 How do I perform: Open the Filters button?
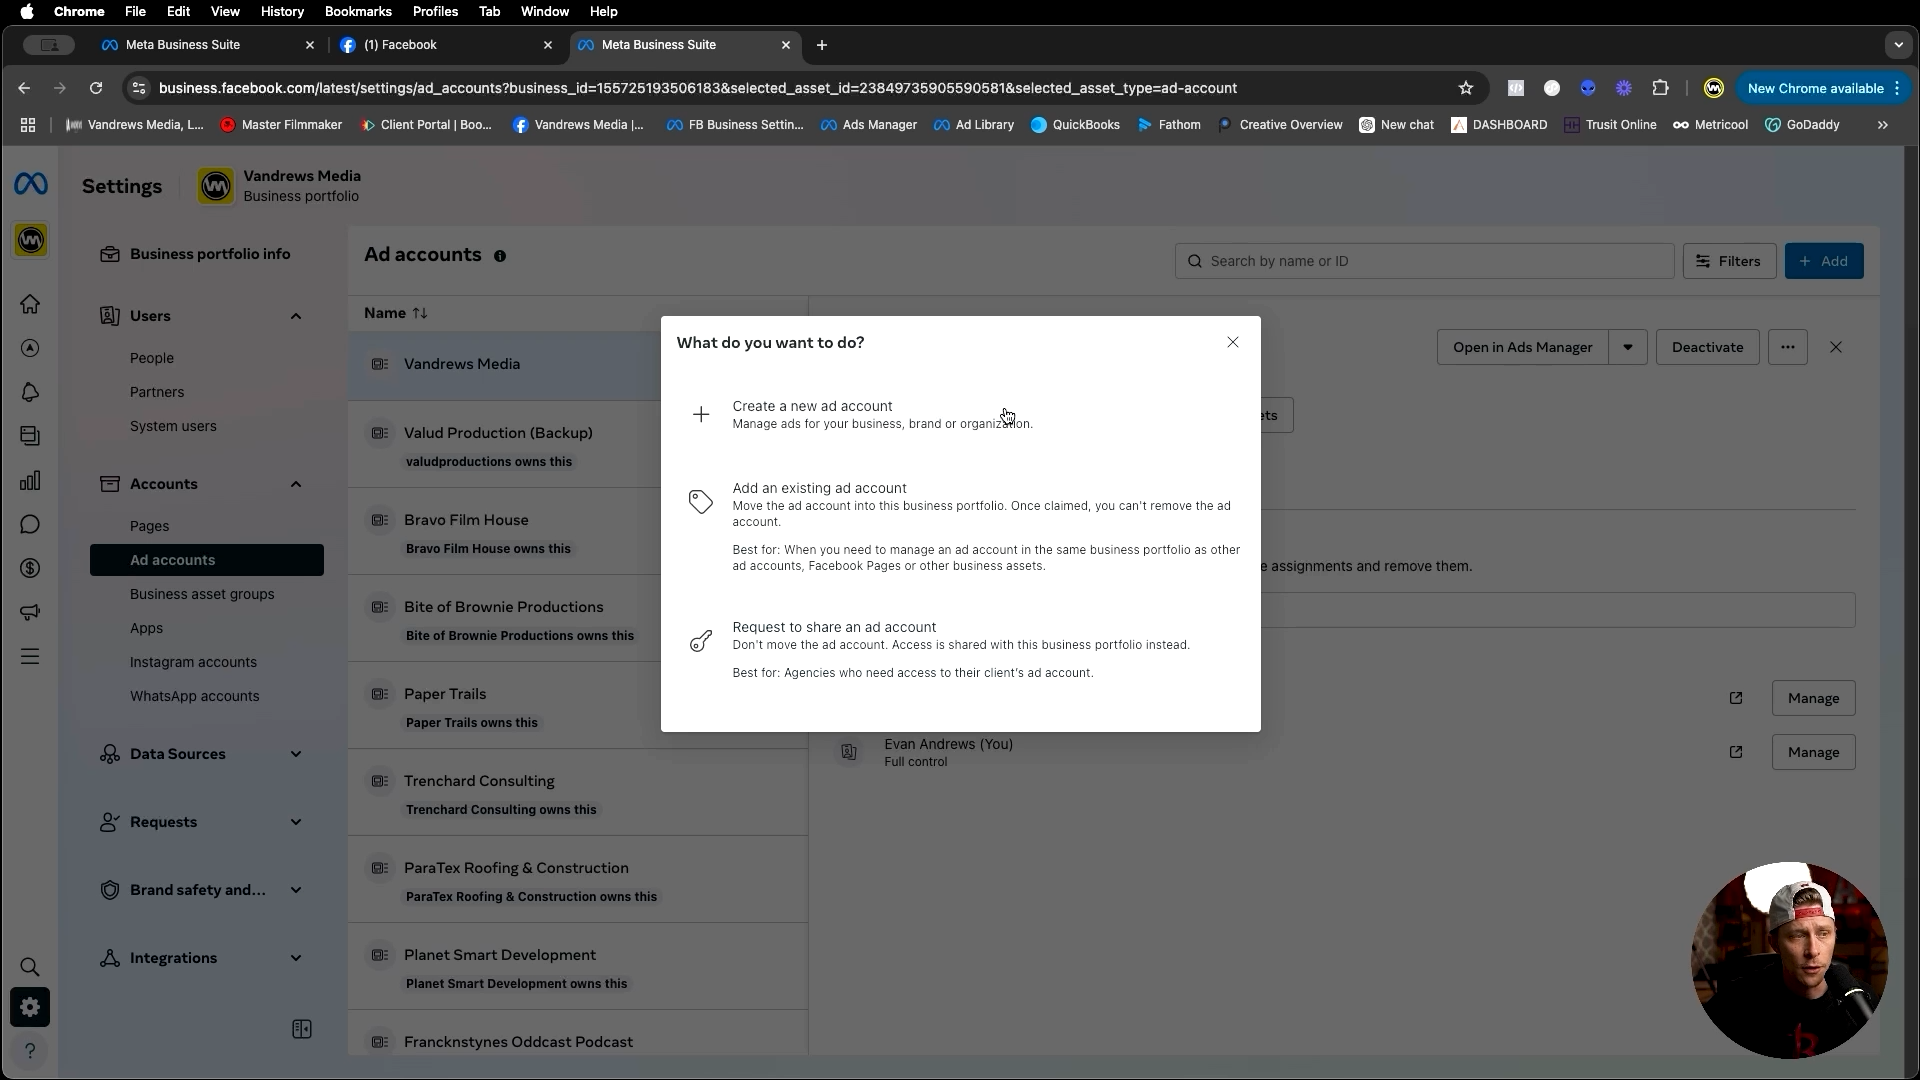pos(1729,261)
